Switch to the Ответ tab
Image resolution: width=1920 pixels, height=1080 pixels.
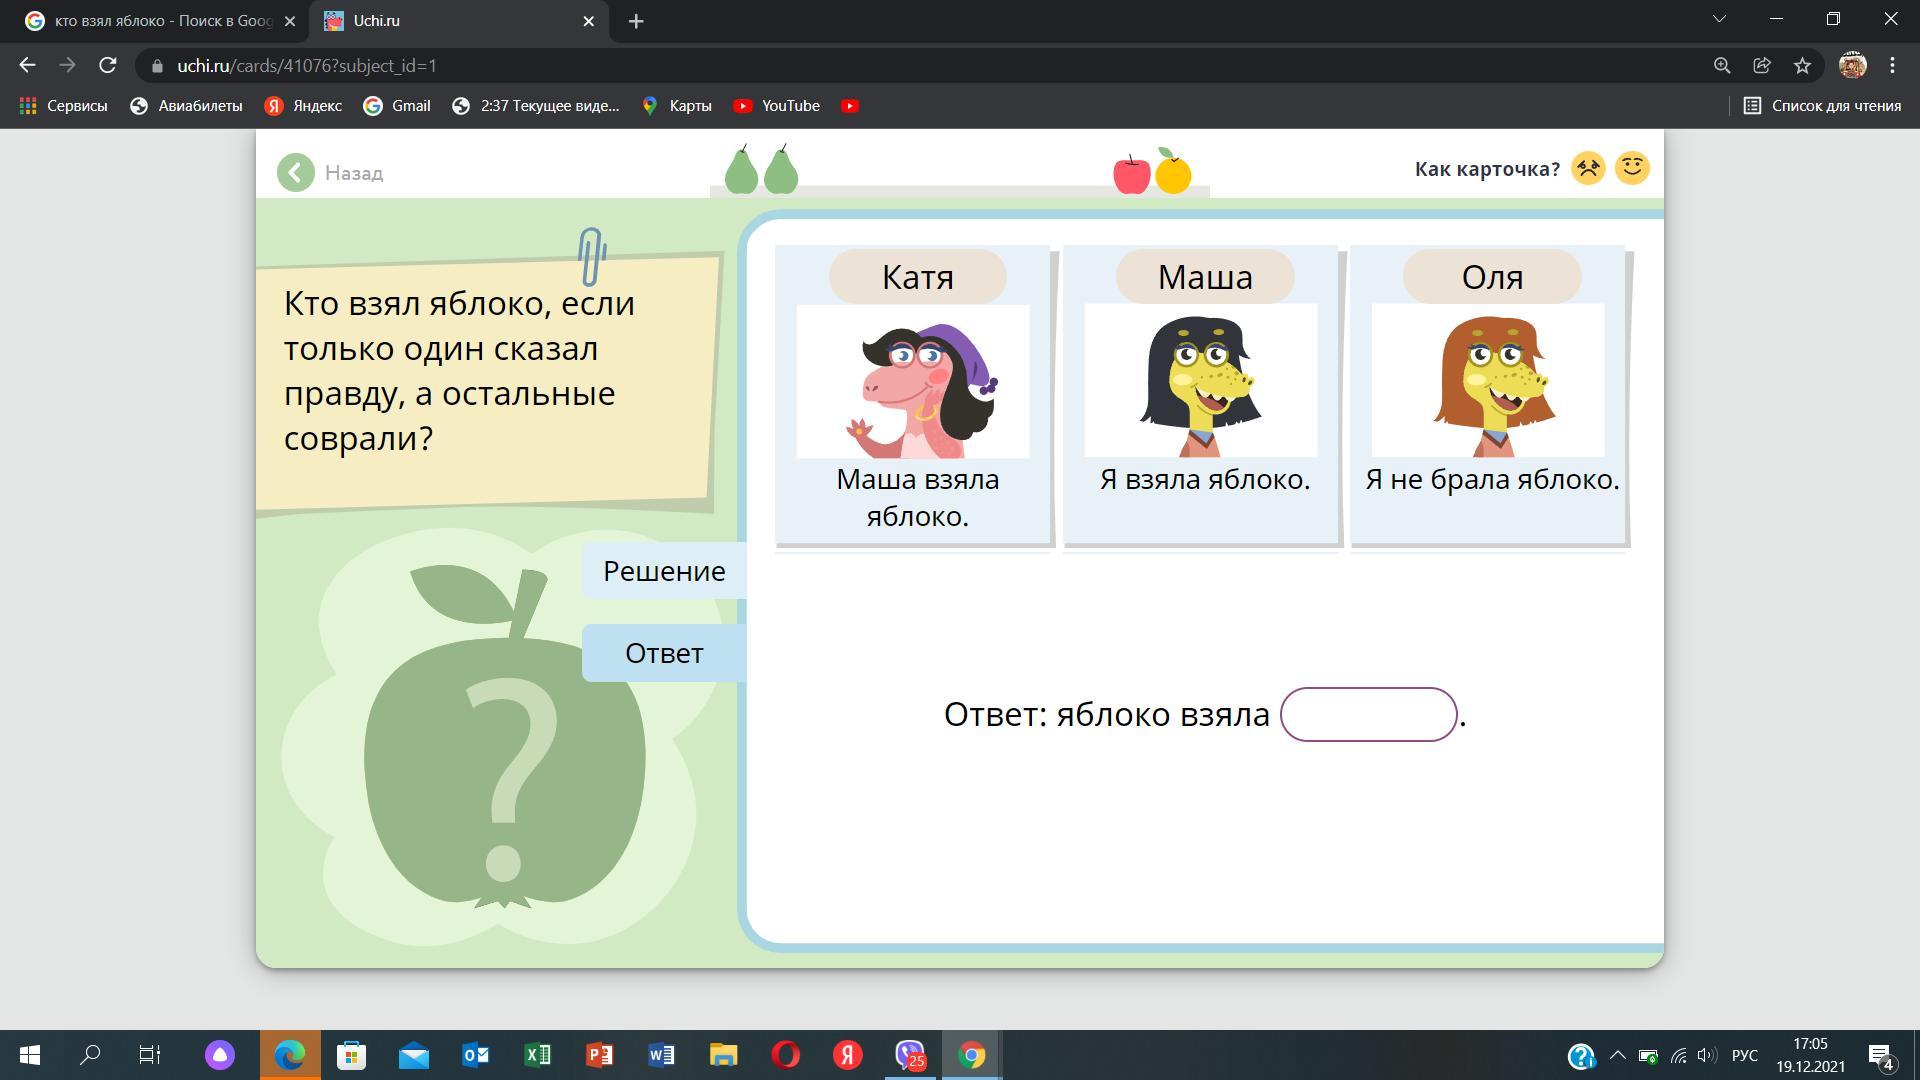point(664,653)
